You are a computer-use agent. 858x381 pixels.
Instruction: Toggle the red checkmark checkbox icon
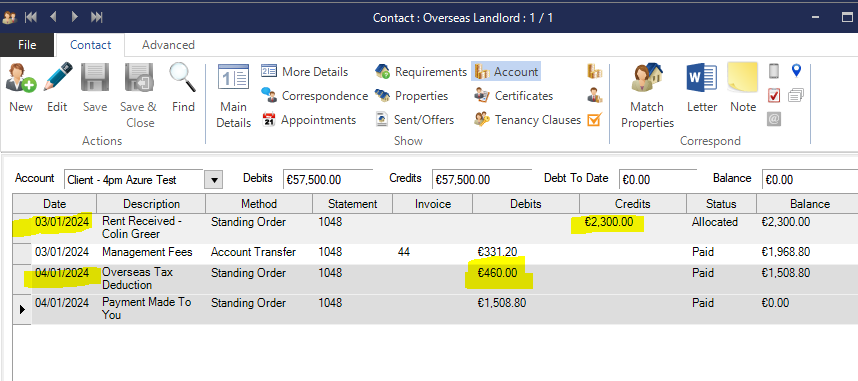tap(774, 95)
